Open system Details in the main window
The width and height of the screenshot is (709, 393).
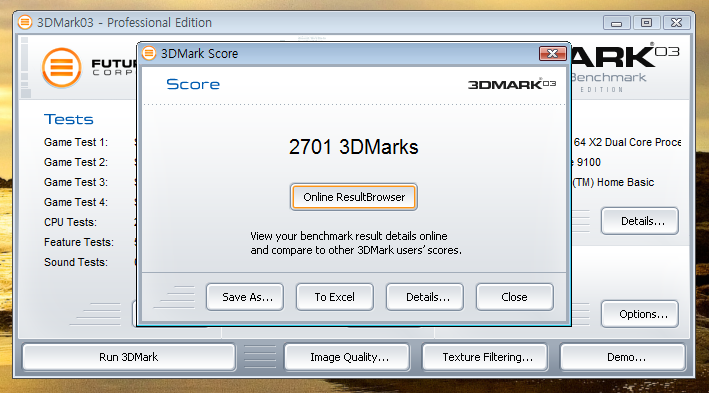coord(640,221)
